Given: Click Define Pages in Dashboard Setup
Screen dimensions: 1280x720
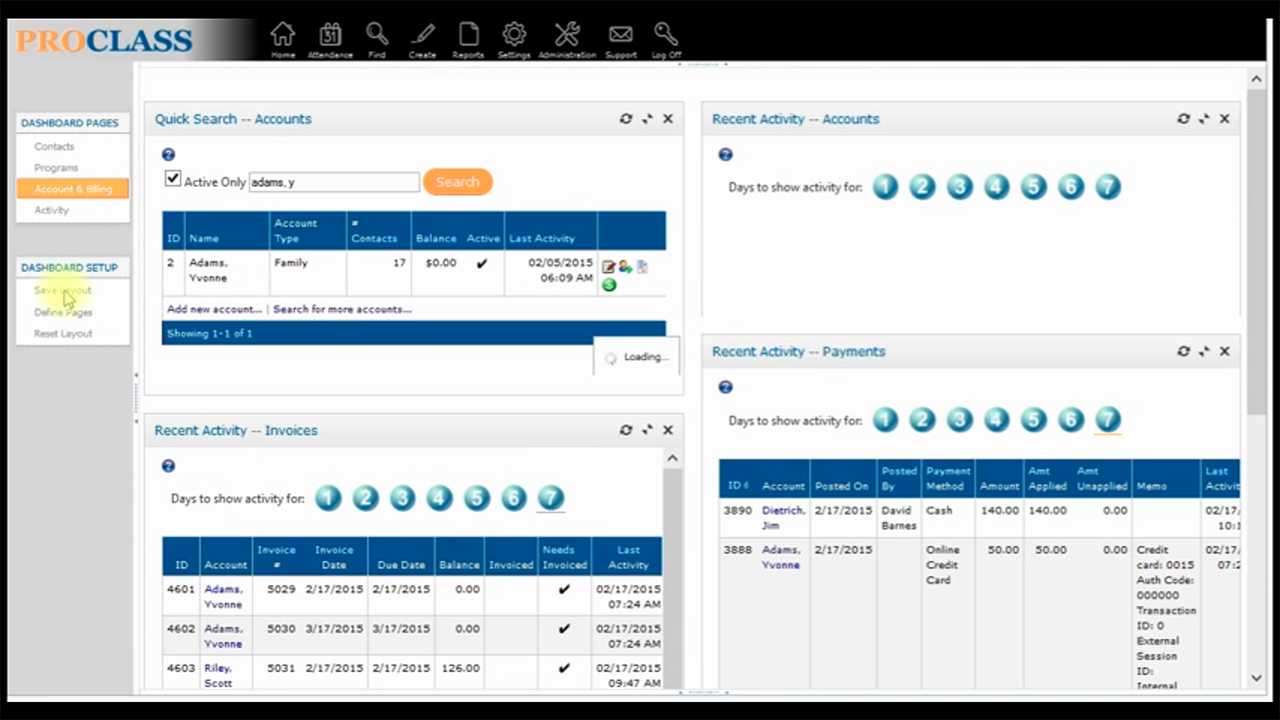Looking at the screenshot, I should (63, 312).
